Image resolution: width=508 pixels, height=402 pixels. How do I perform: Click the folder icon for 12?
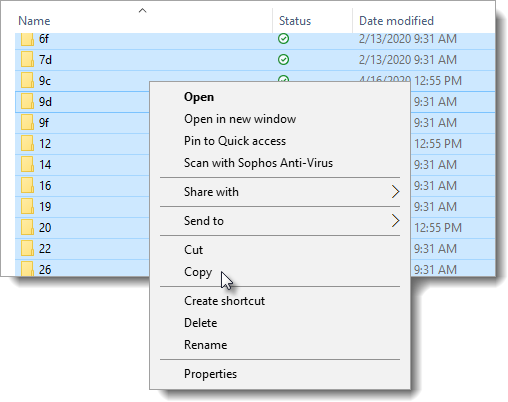point(27,144)
